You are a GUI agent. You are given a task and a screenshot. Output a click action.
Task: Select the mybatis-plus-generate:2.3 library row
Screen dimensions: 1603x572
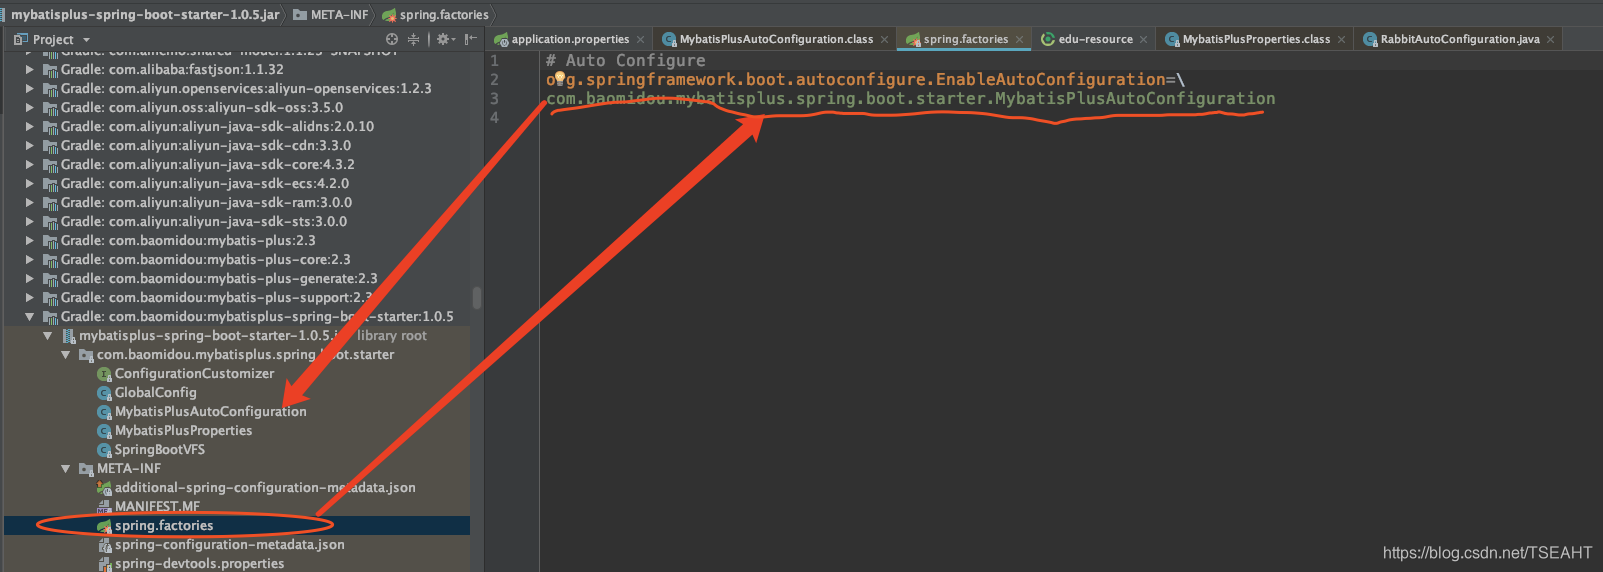(x=237, y=279)
